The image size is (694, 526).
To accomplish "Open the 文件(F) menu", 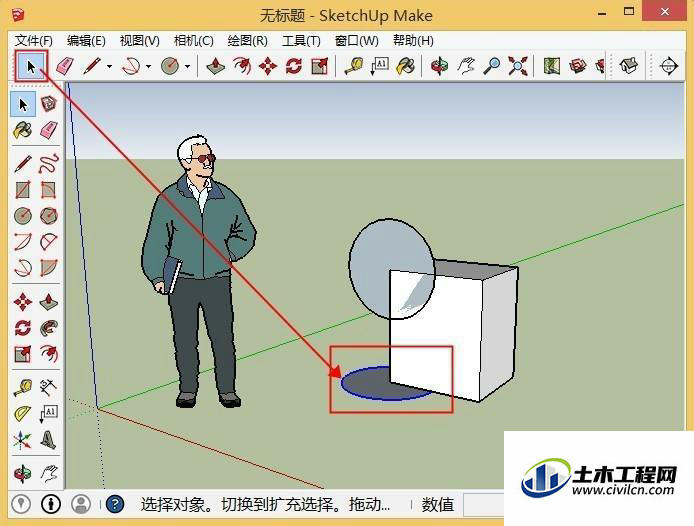I will 34,41.
